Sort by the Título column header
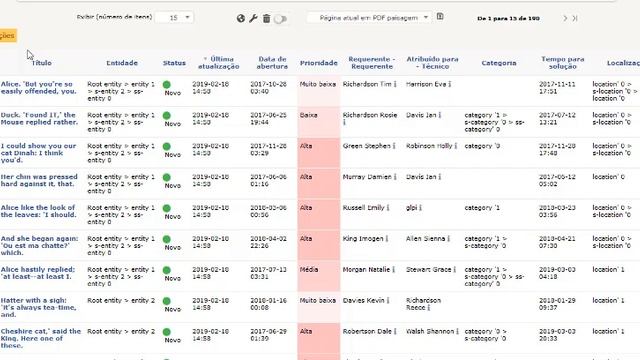Viewport: 640px width, 360px height. pos(42,63)
